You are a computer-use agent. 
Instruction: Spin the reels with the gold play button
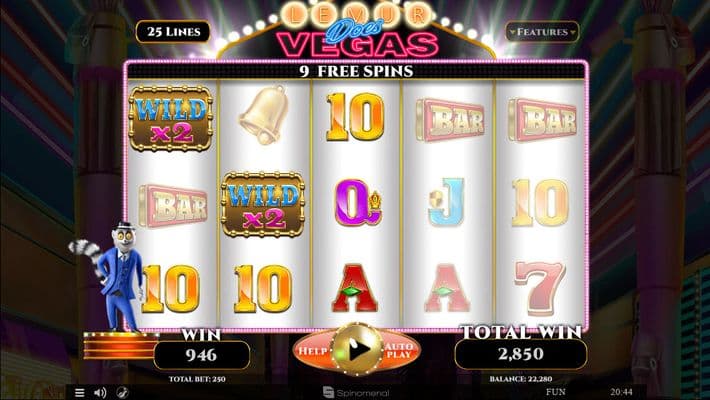tap(357, 349)
